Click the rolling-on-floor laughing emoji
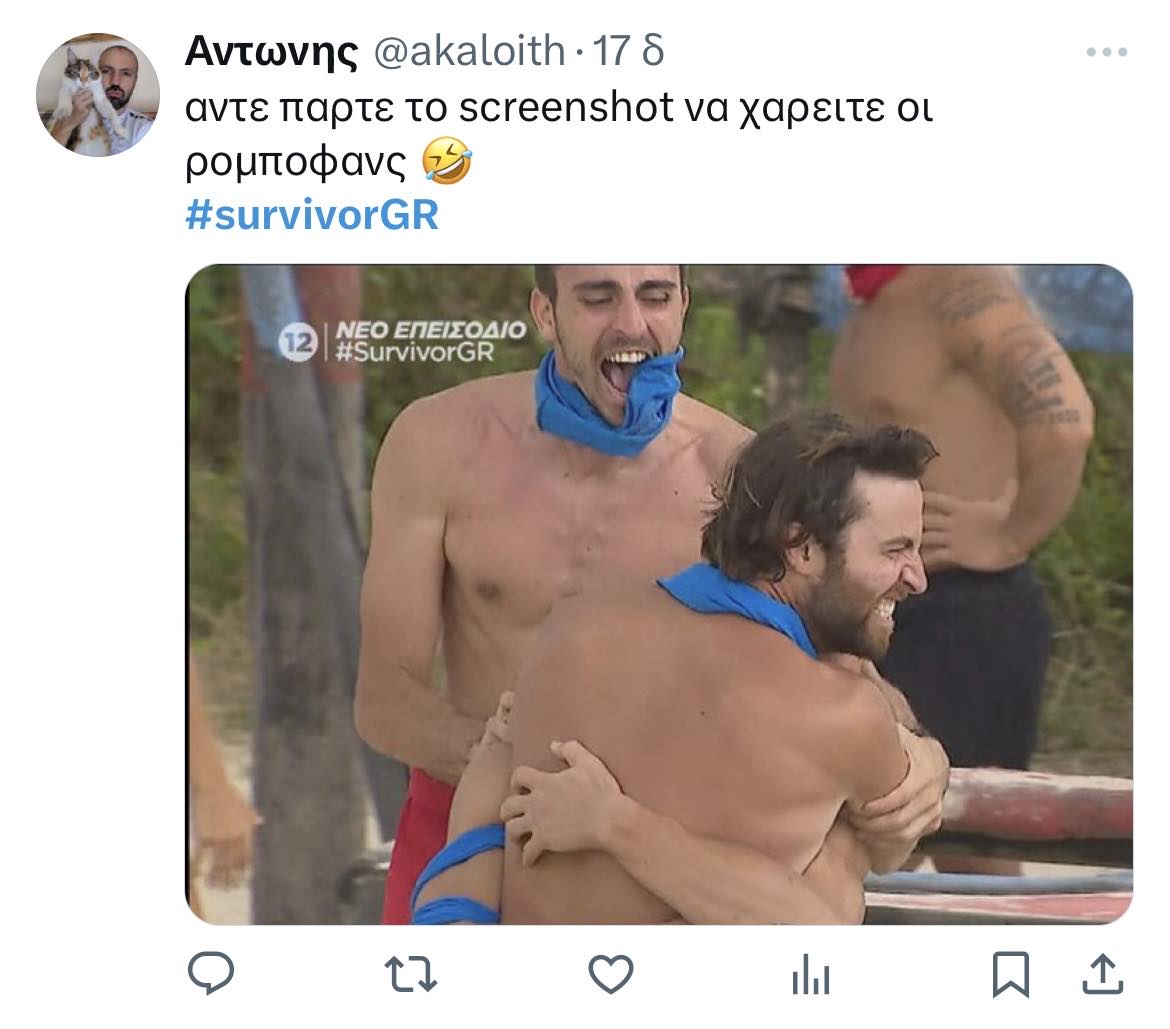This screenshot has width=1170, height=1029. (x=447, y=160)
